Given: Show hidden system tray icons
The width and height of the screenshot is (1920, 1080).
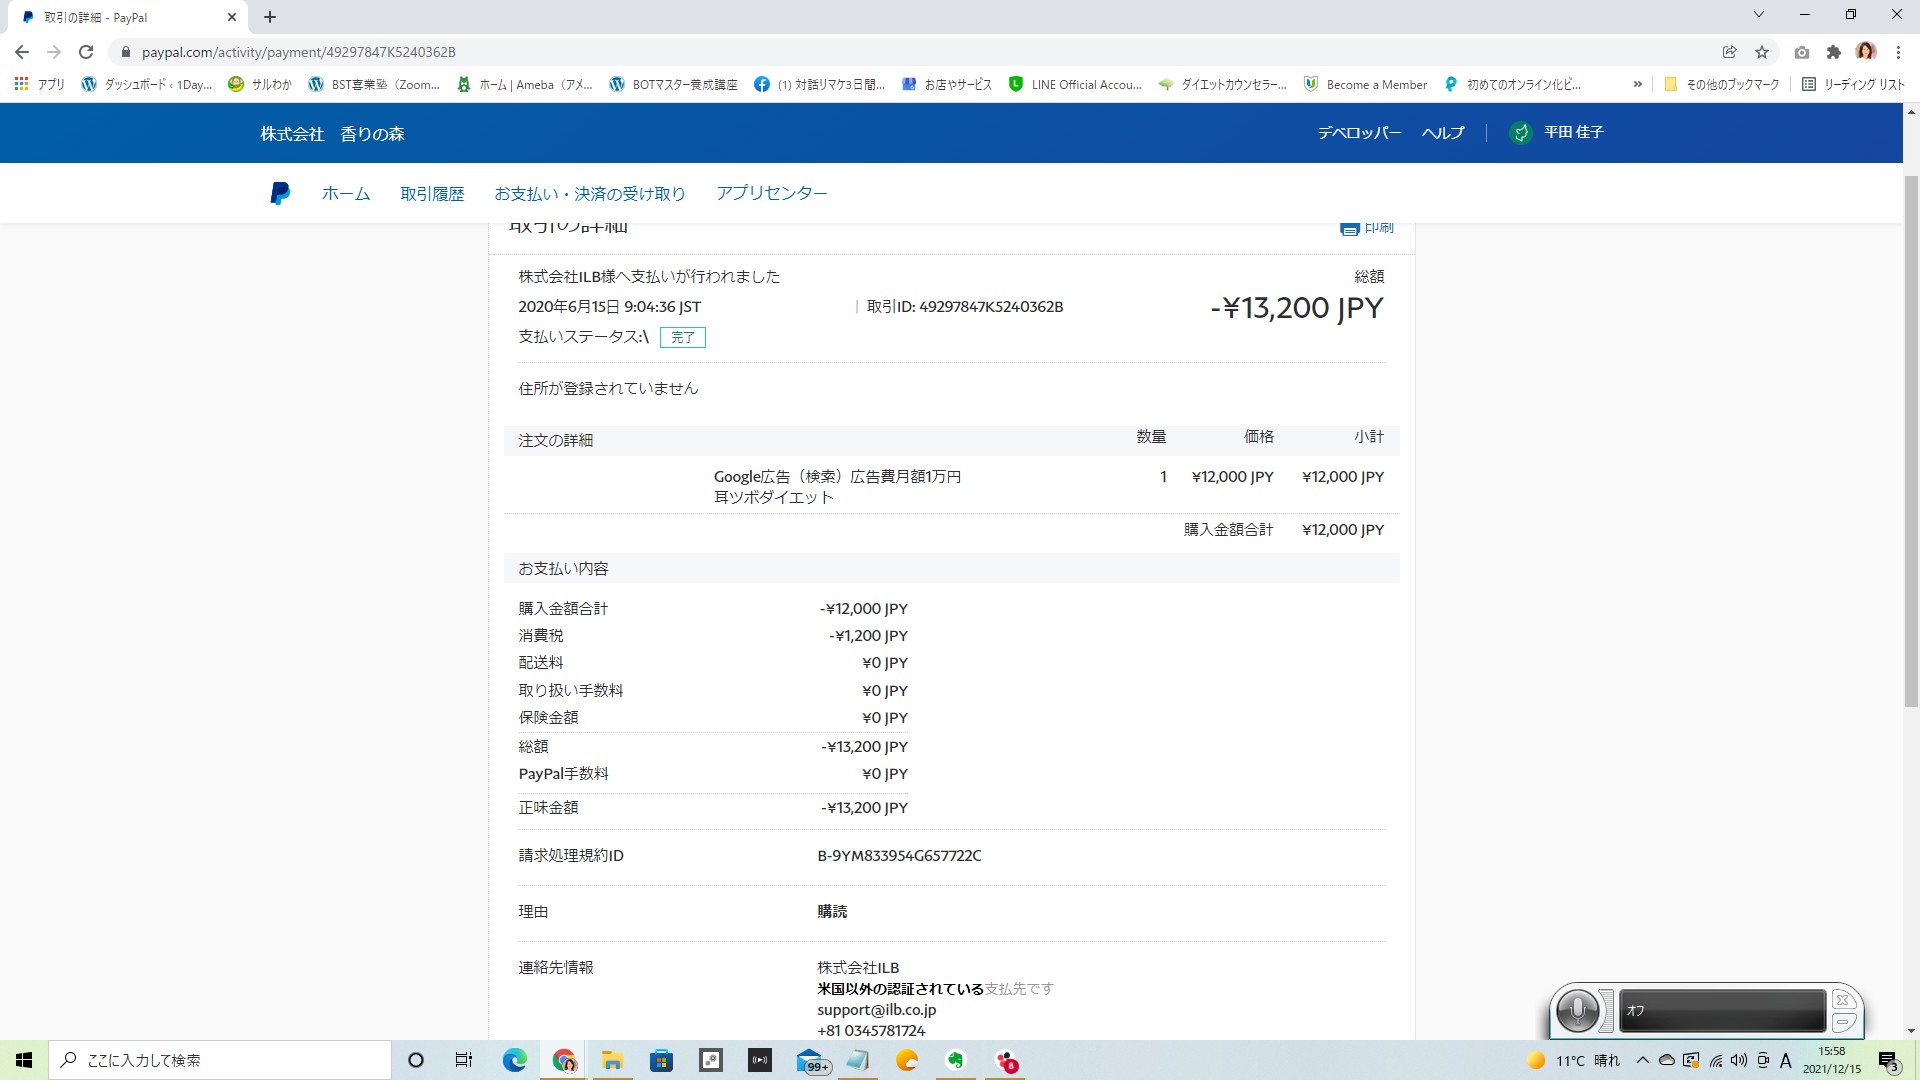Looking at the screenshot, I should point(1642,1060).
